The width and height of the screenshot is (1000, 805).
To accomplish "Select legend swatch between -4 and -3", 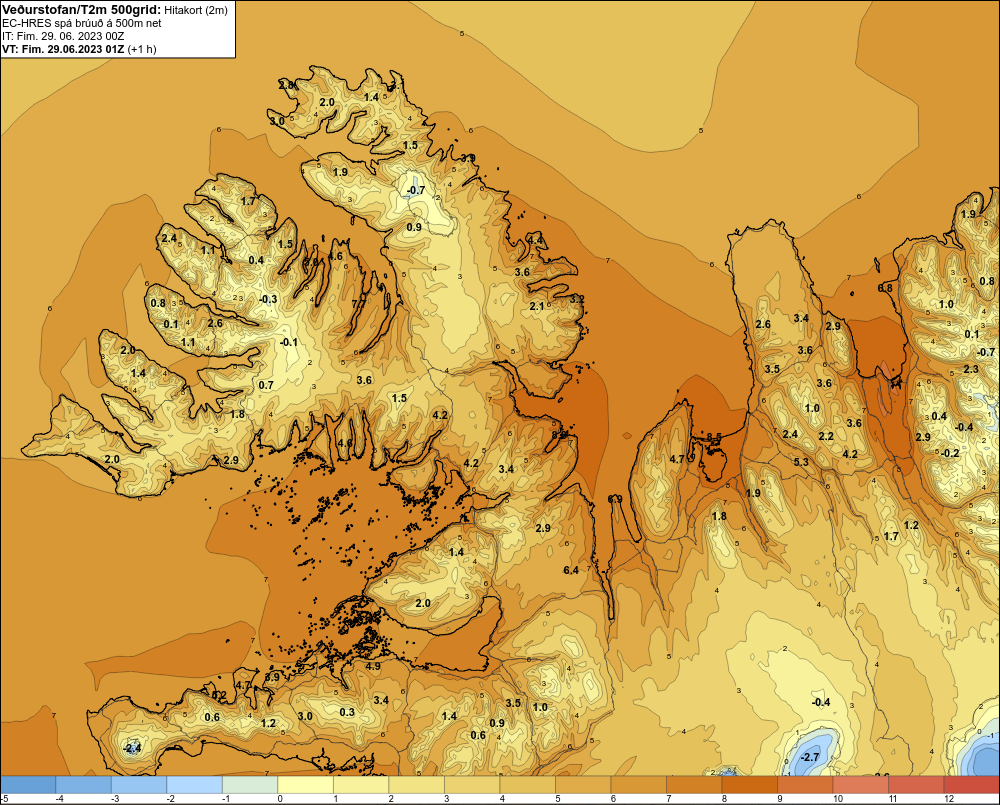I will tap(84, 785).
